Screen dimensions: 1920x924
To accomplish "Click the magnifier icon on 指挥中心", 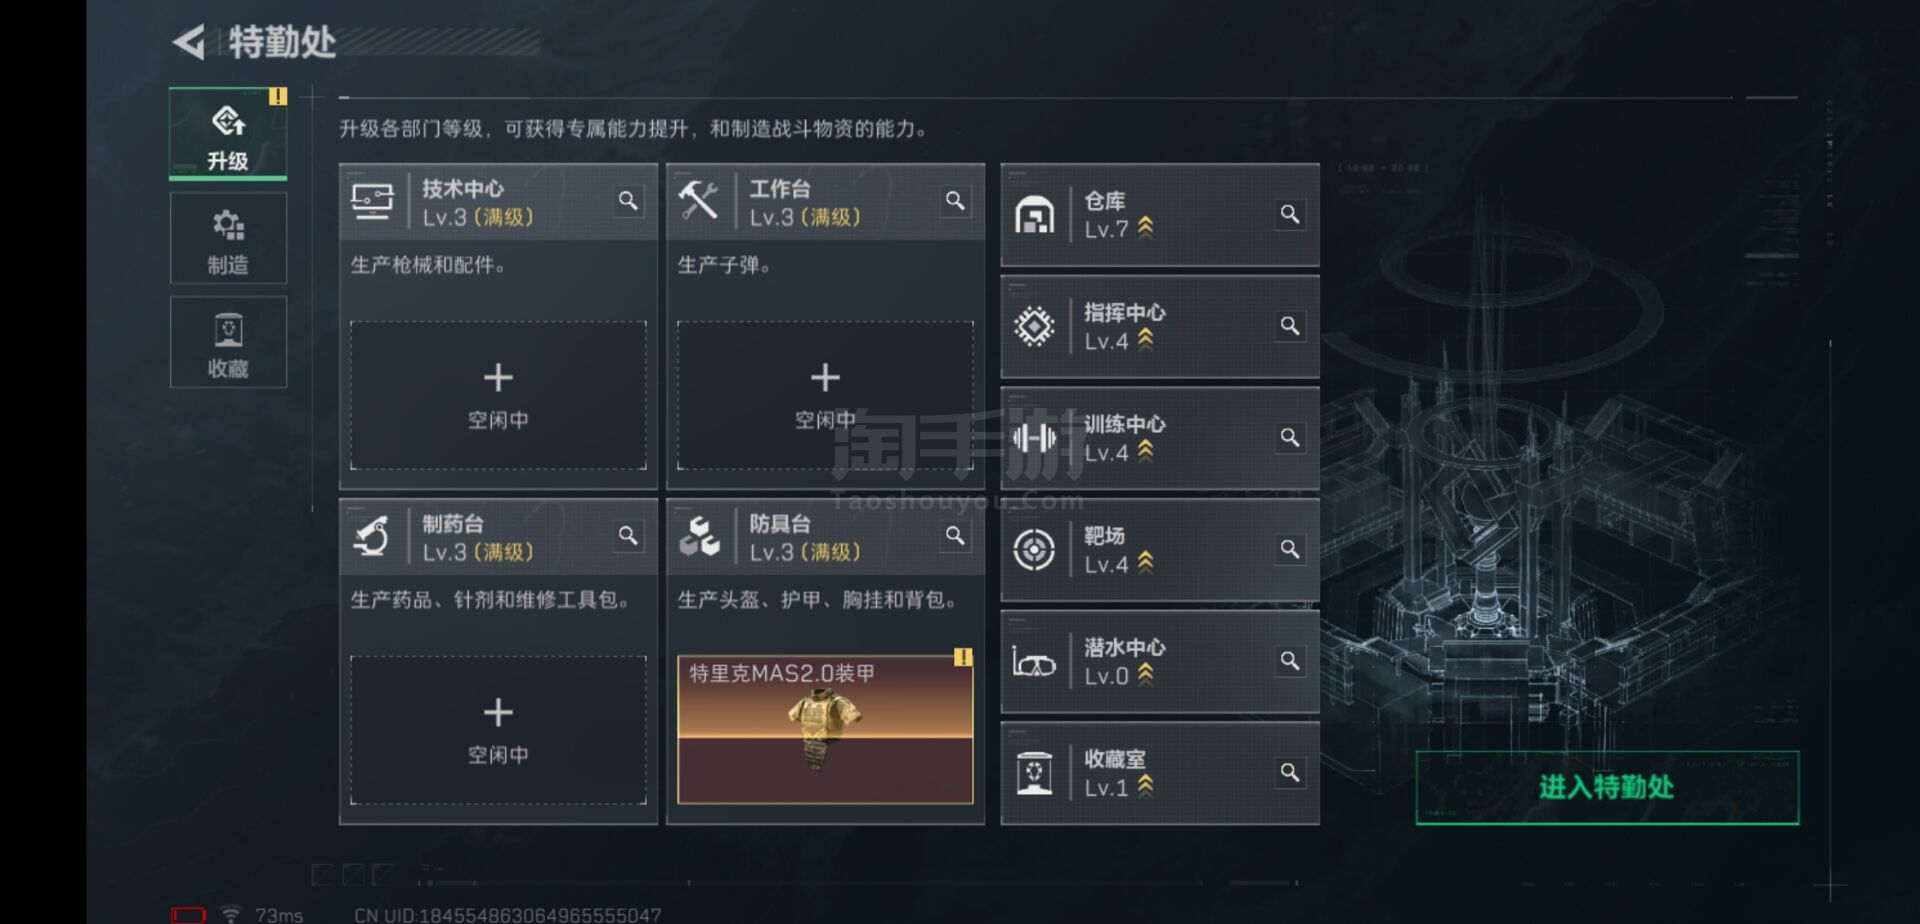I will [x=1290, y=326].
